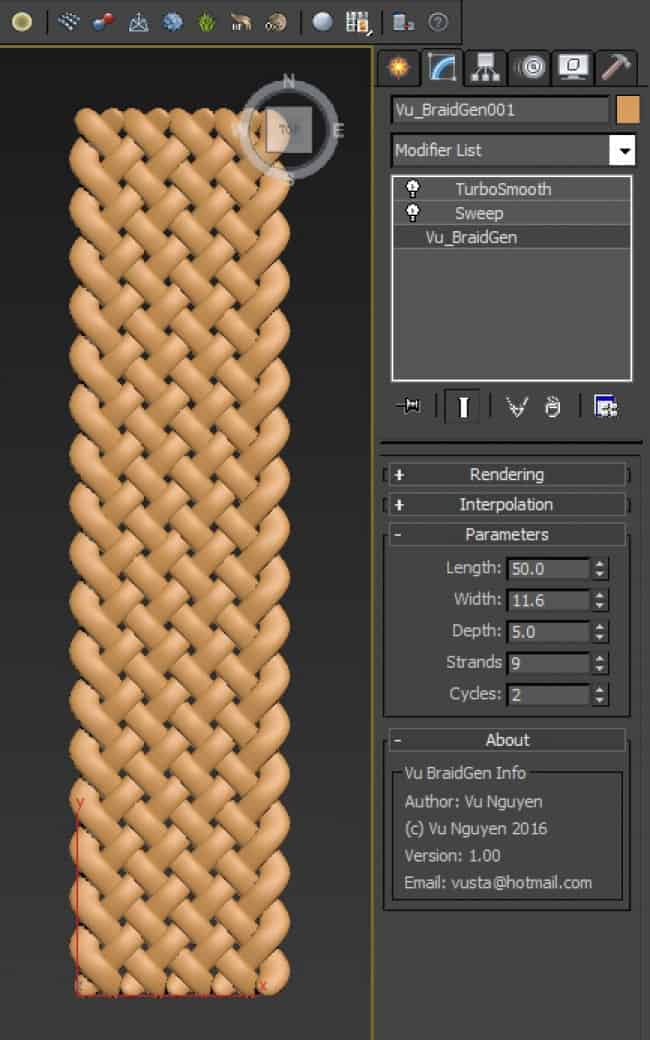Viewport: 650px width, 1040px height.
Task: Select Vu_BraidGen in modifier stack
Action: pyautogui.click(x=471, y=237)
